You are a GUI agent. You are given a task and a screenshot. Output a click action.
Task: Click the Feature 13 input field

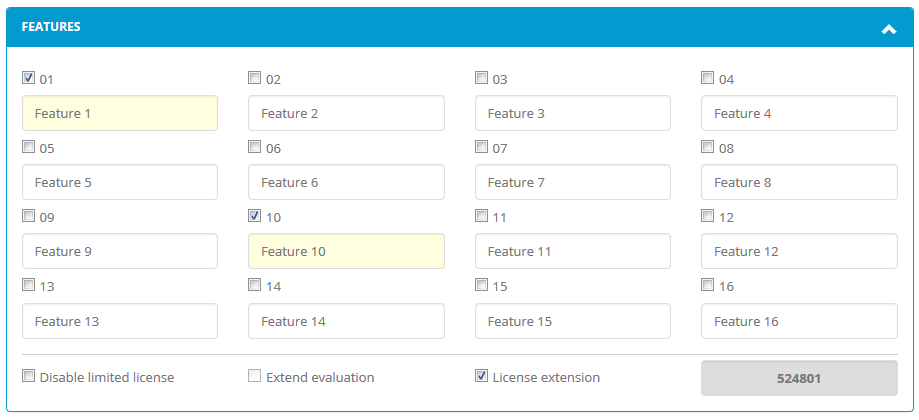120,321
